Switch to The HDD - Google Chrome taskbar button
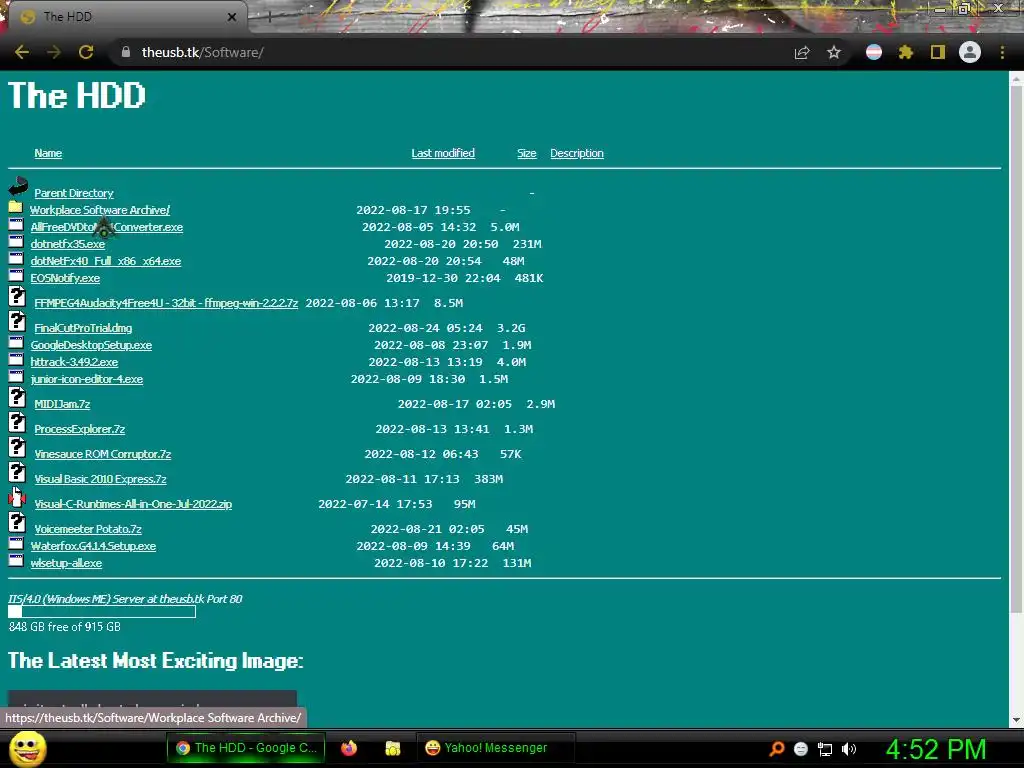1024x768 pixels. pos(246,748)
